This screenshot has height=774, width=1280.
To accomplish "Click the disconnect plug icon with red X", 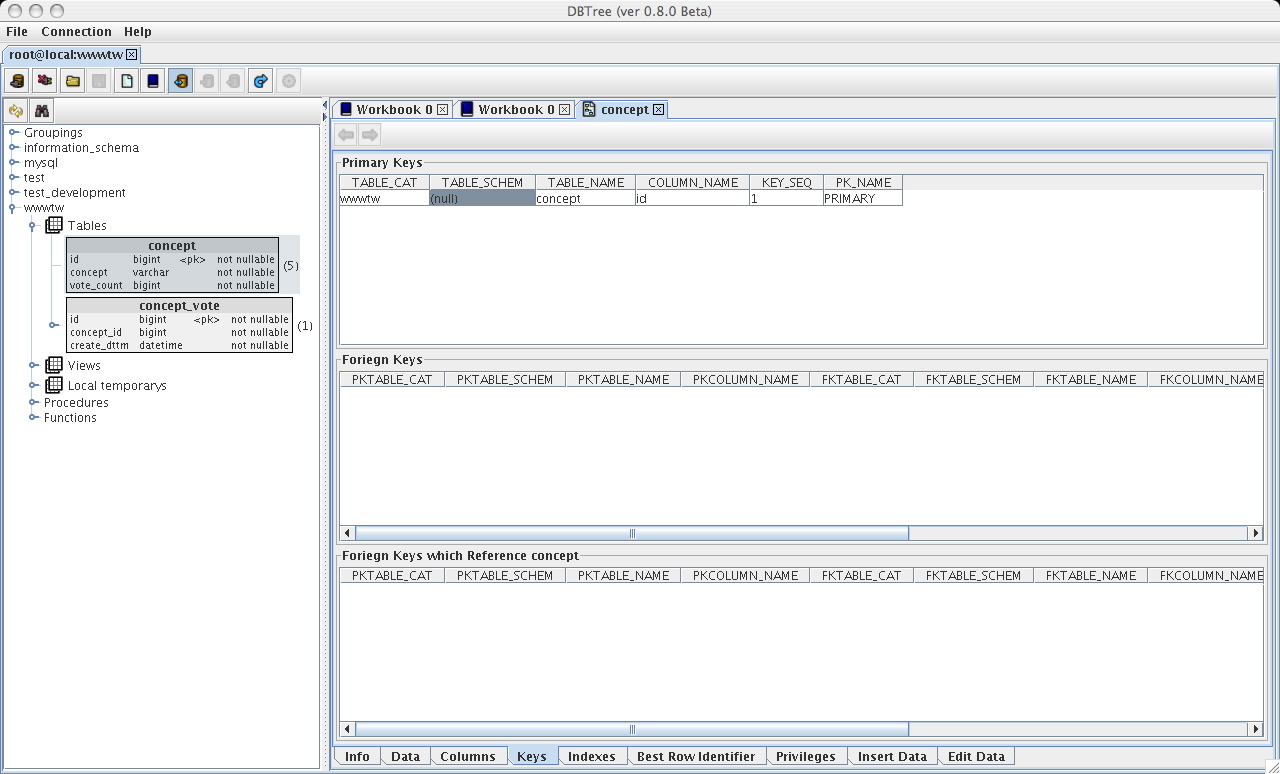I will pyautogui.click(x=45, y=81).
